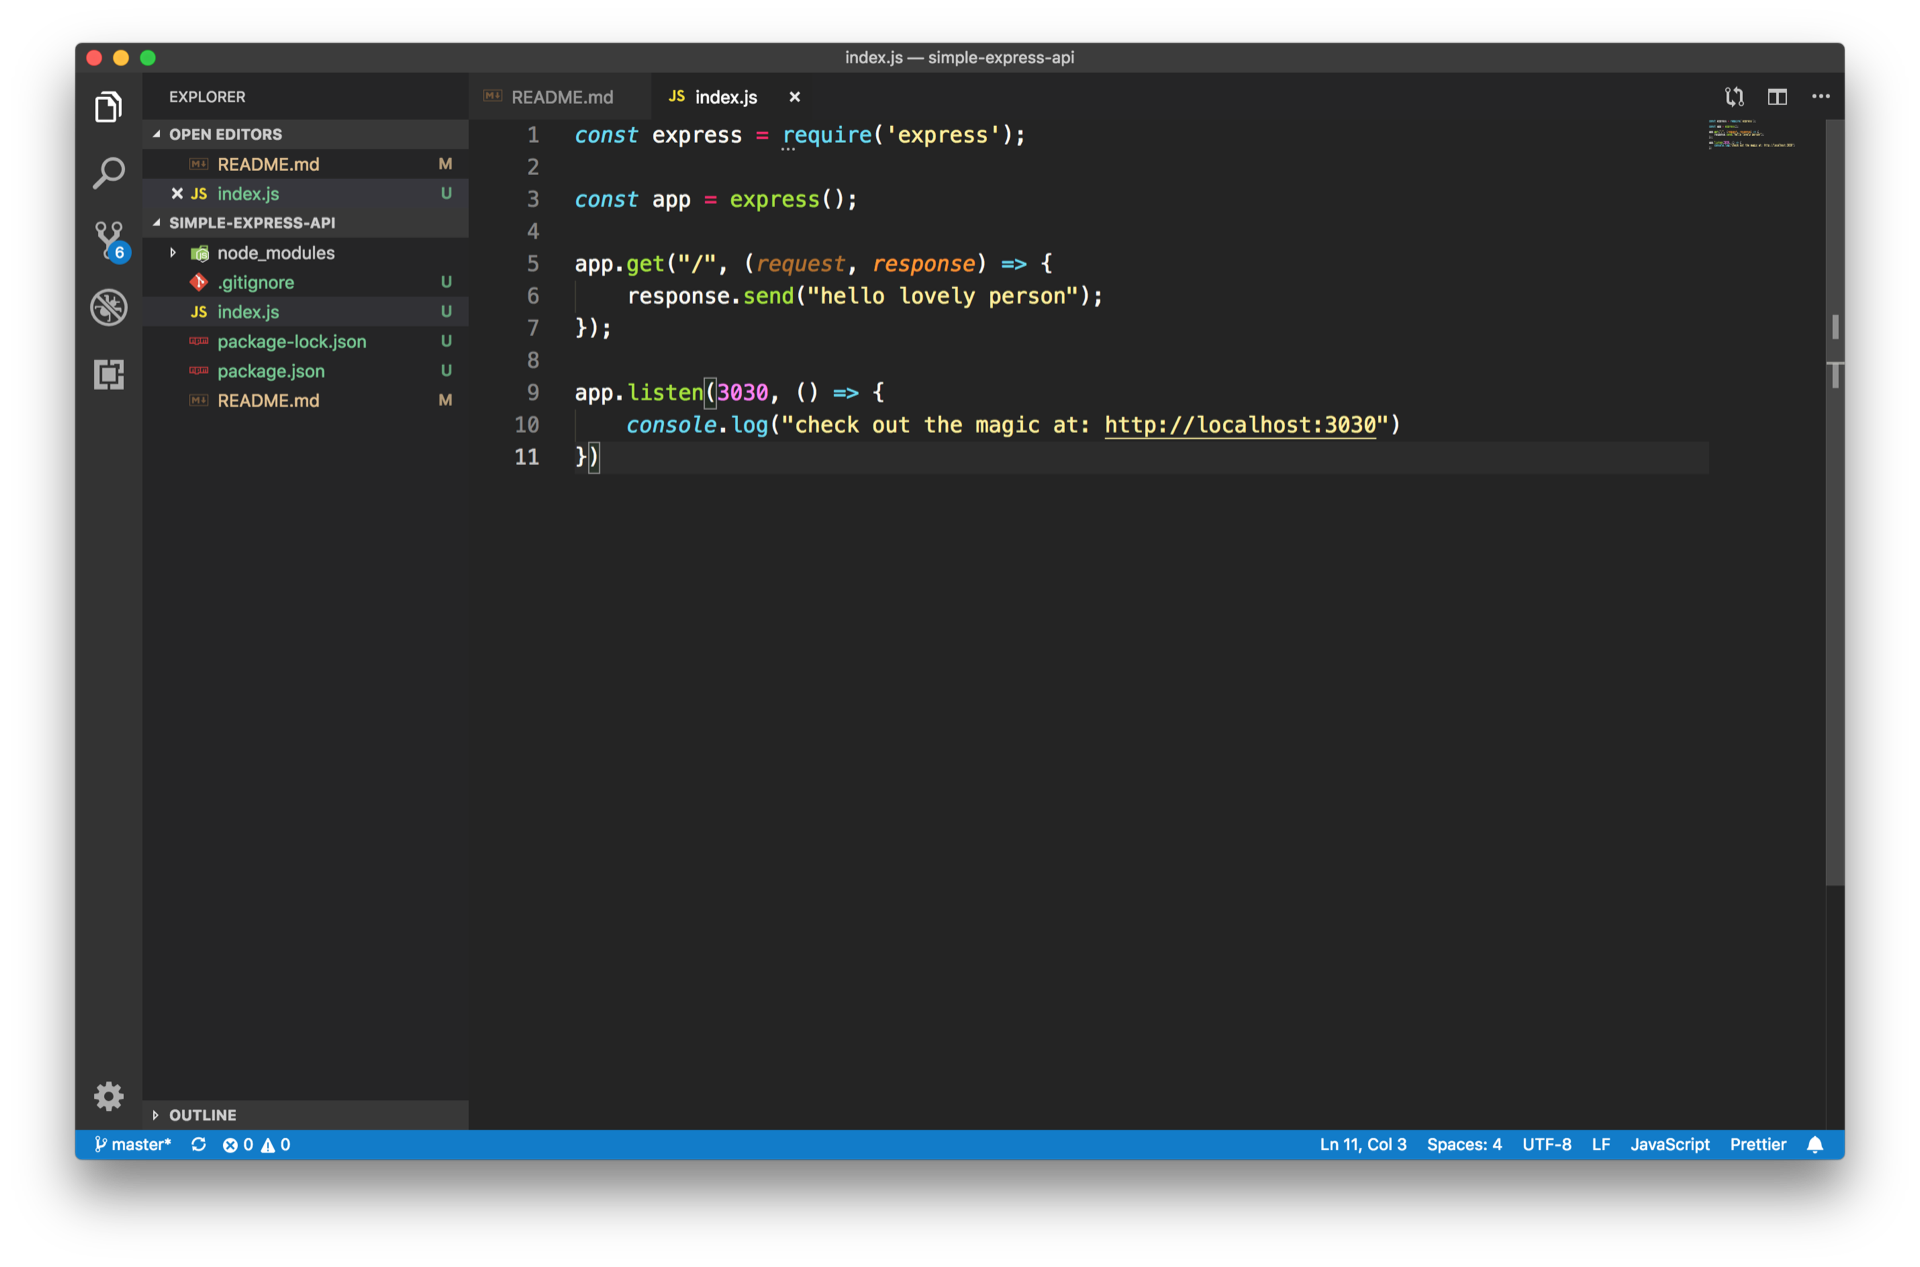This screenshot has height=1267, width=1920.
Task: Click the Open Changes compare icon
Action: tap(1734, 97)
